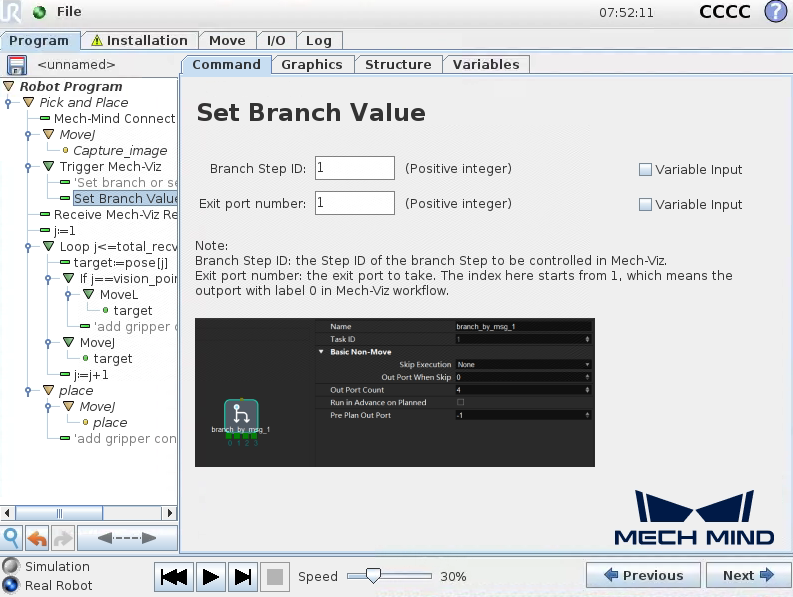Click the tree scrollbar right arrow
This screenshot has height=597, width=793.
170,513
